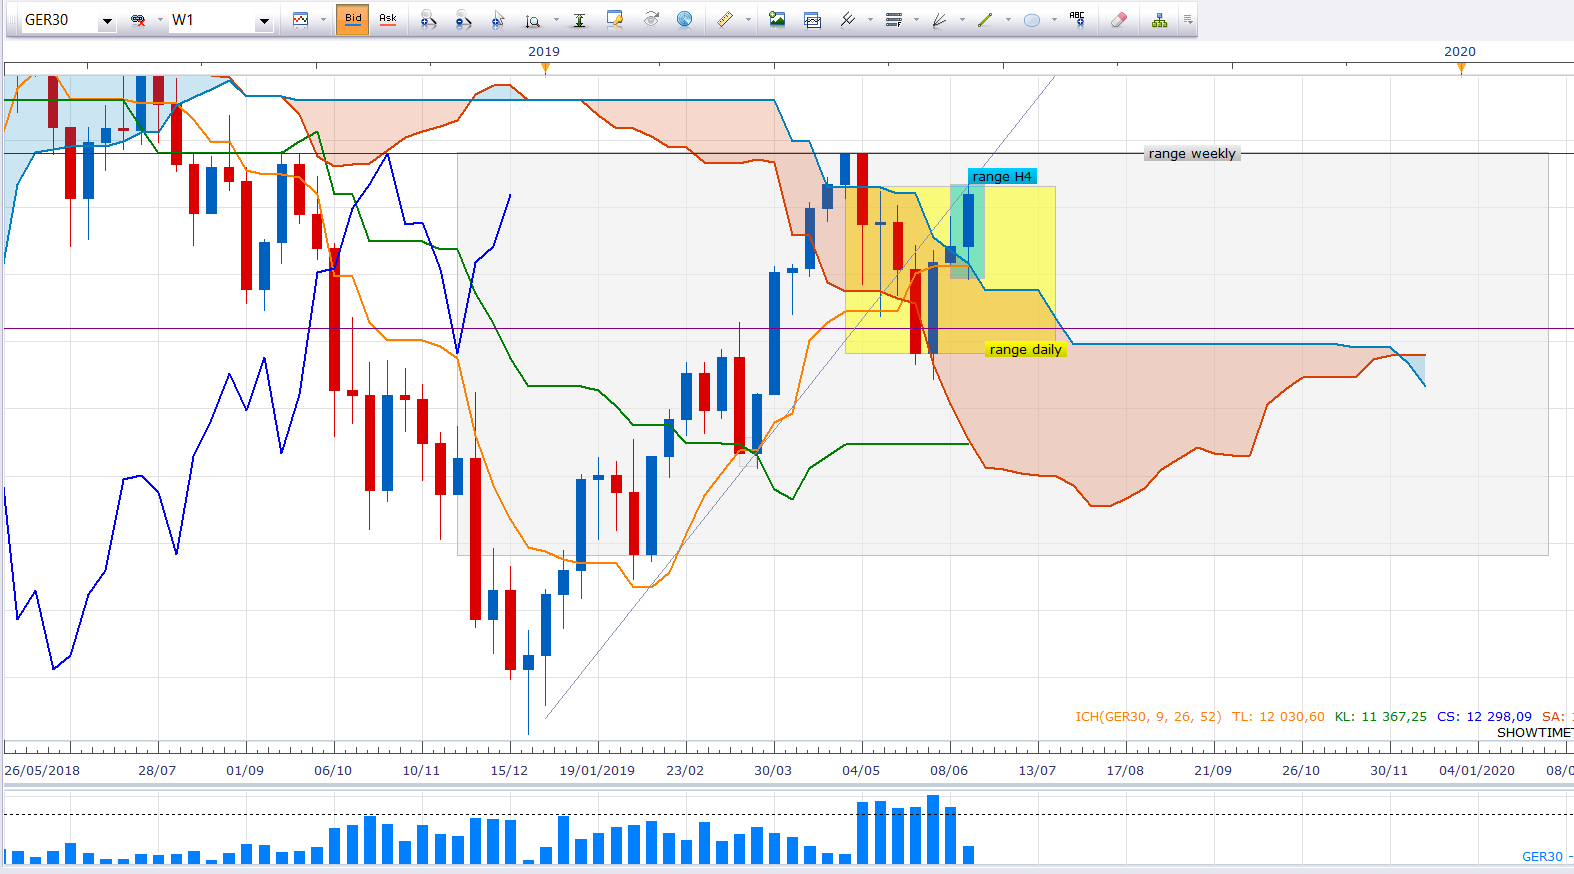Expand the chart type dropdown arrow

point(322,20)
